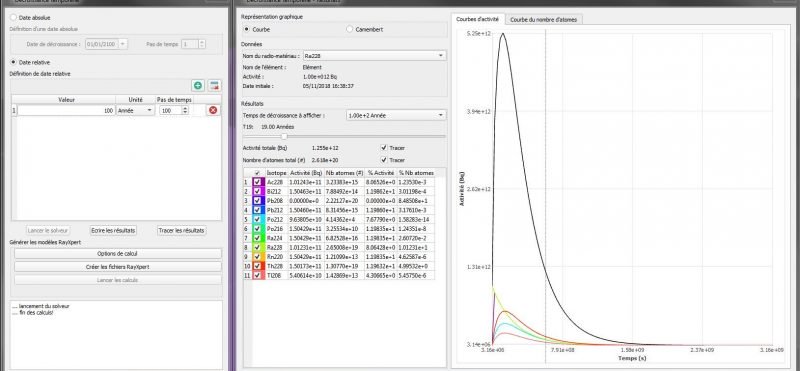Uncheck the Rn220 isotope checkbox
Screen dimensions: 800x371
[x=257, y=257]
